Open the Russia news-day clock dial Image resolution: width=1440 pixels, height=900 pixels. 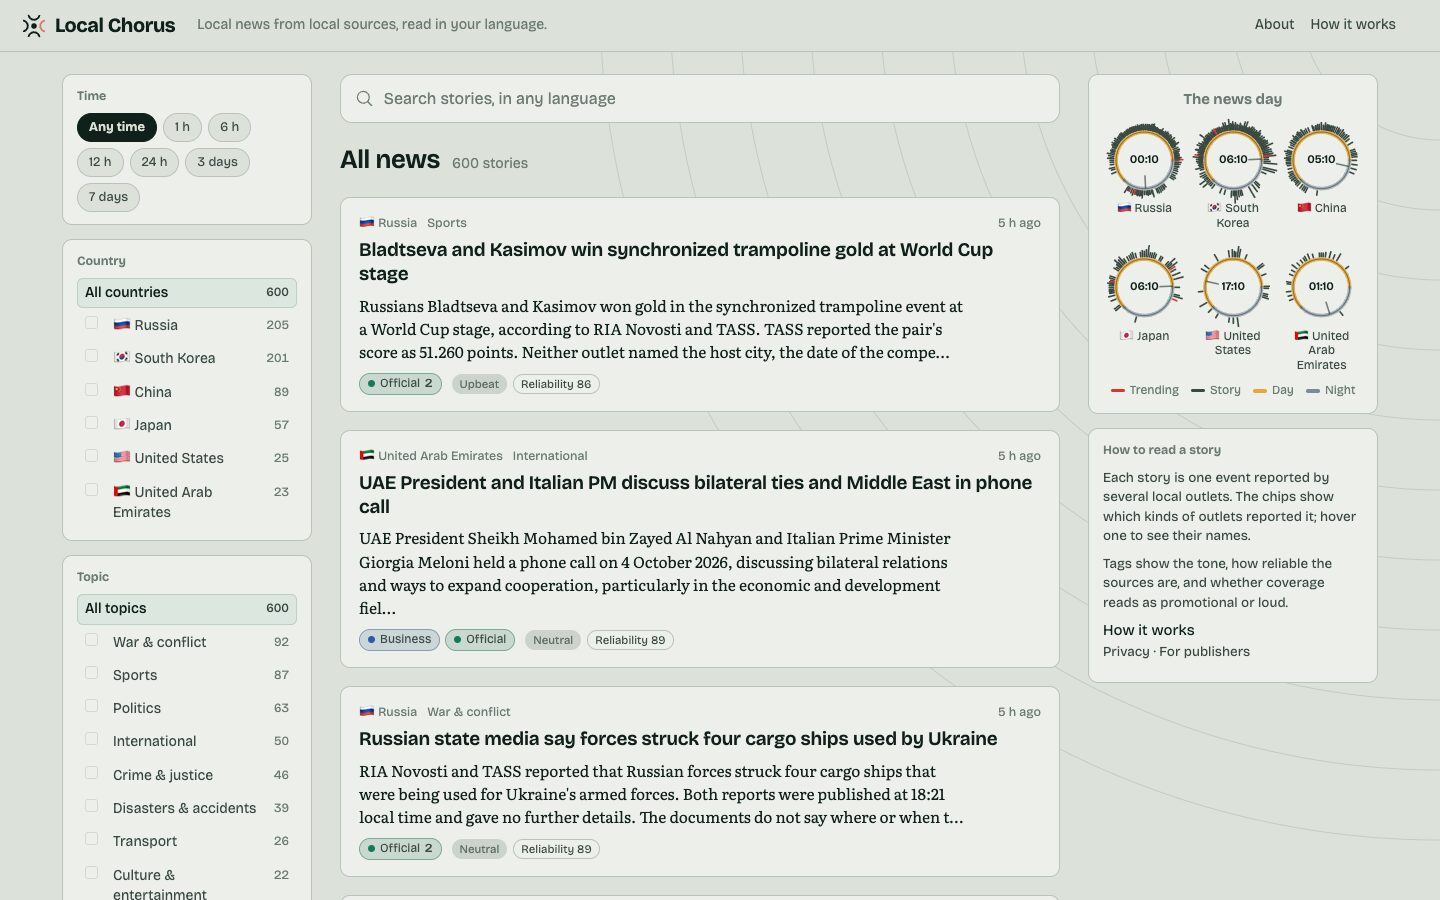[1144, 160]
